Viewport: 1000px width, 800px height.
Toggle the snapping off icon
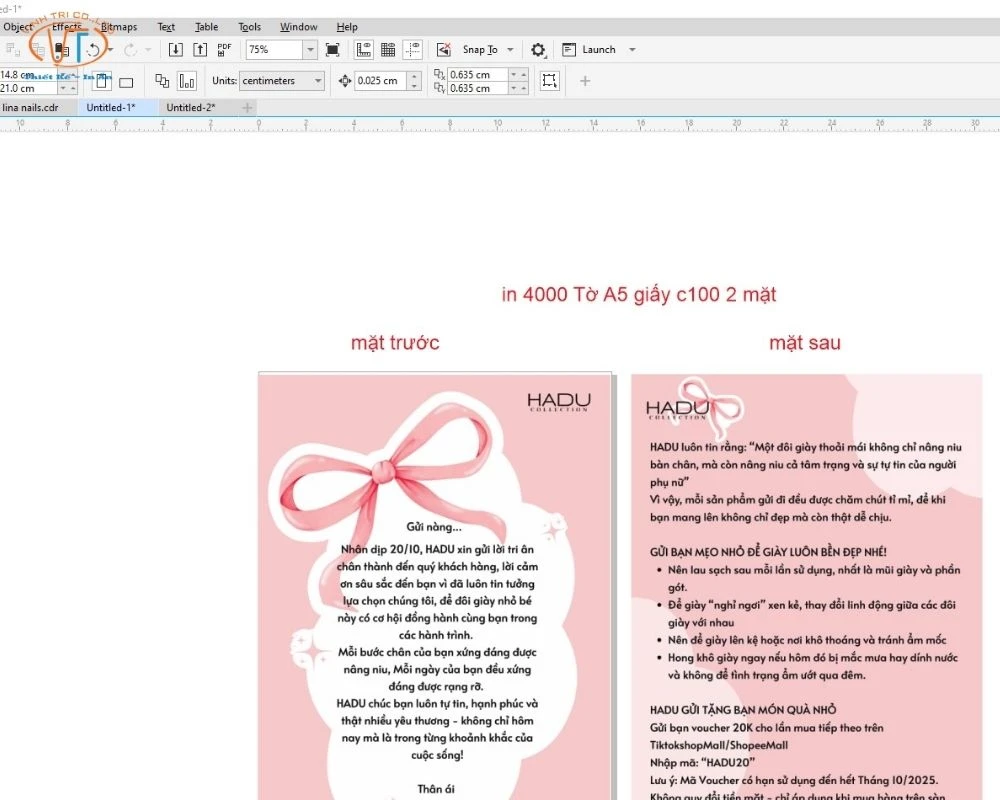[x=443, y=49]
